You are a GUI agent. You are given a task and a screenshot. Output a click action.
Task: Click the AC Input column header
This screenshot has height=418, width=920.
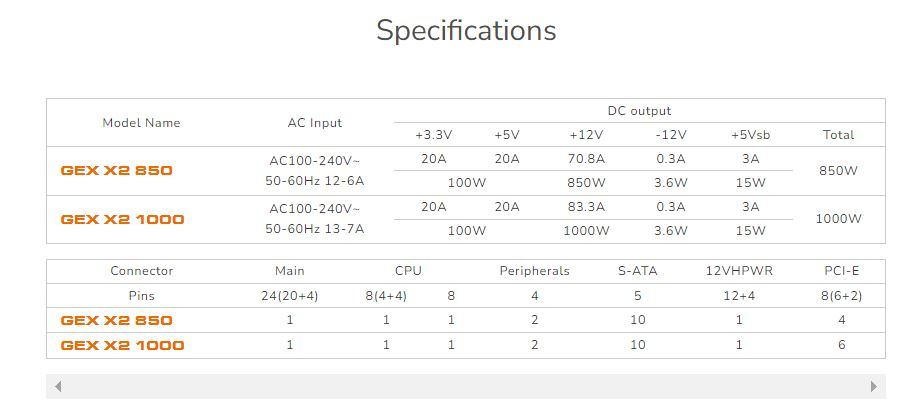314,123
